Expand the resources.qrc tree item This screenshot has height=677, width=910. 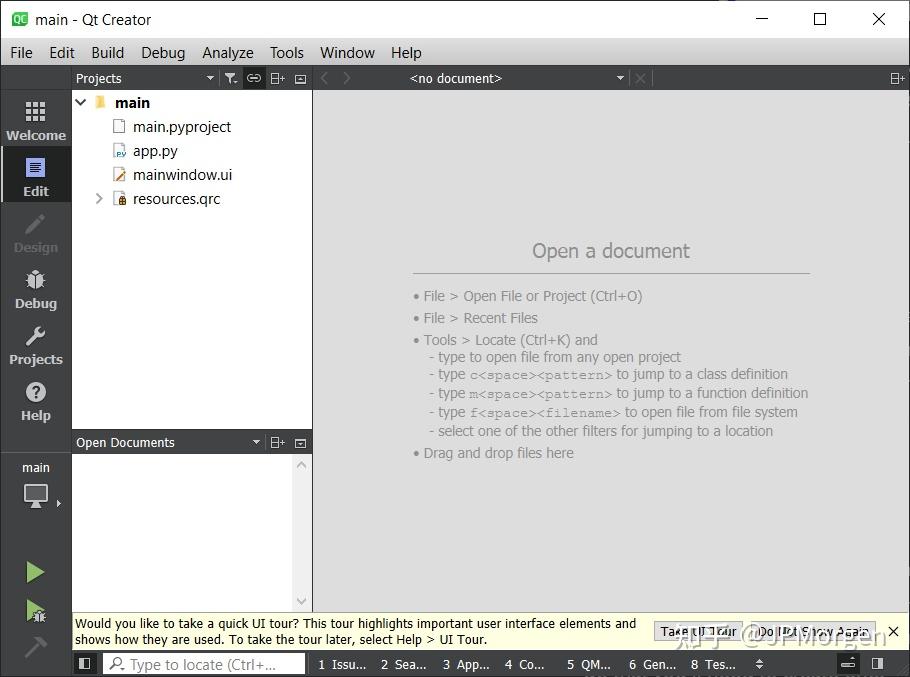coord(98,199)
